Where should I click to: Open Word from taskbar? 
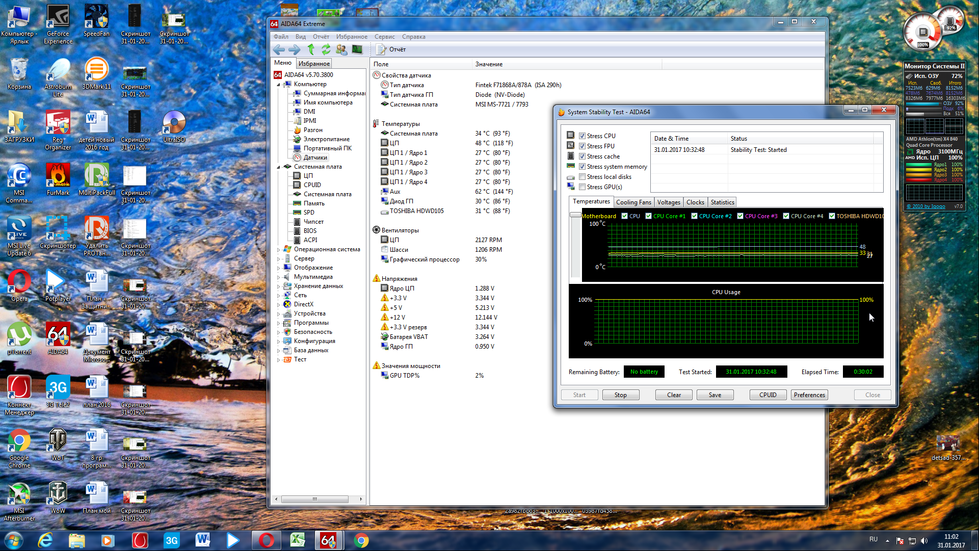202,540
